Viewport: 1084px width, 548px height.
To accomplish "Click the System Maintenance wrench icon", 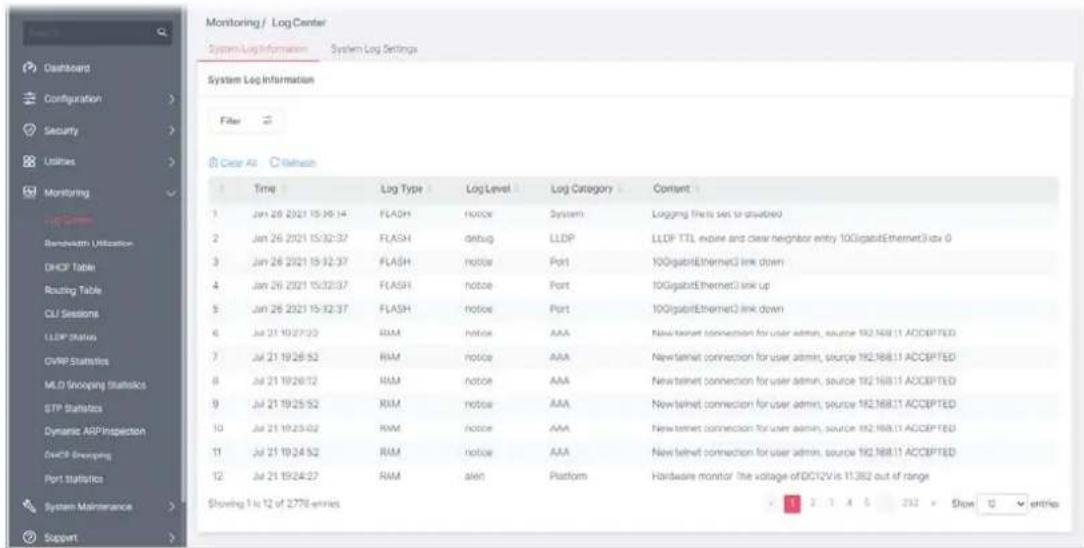I will click(29, 507).
